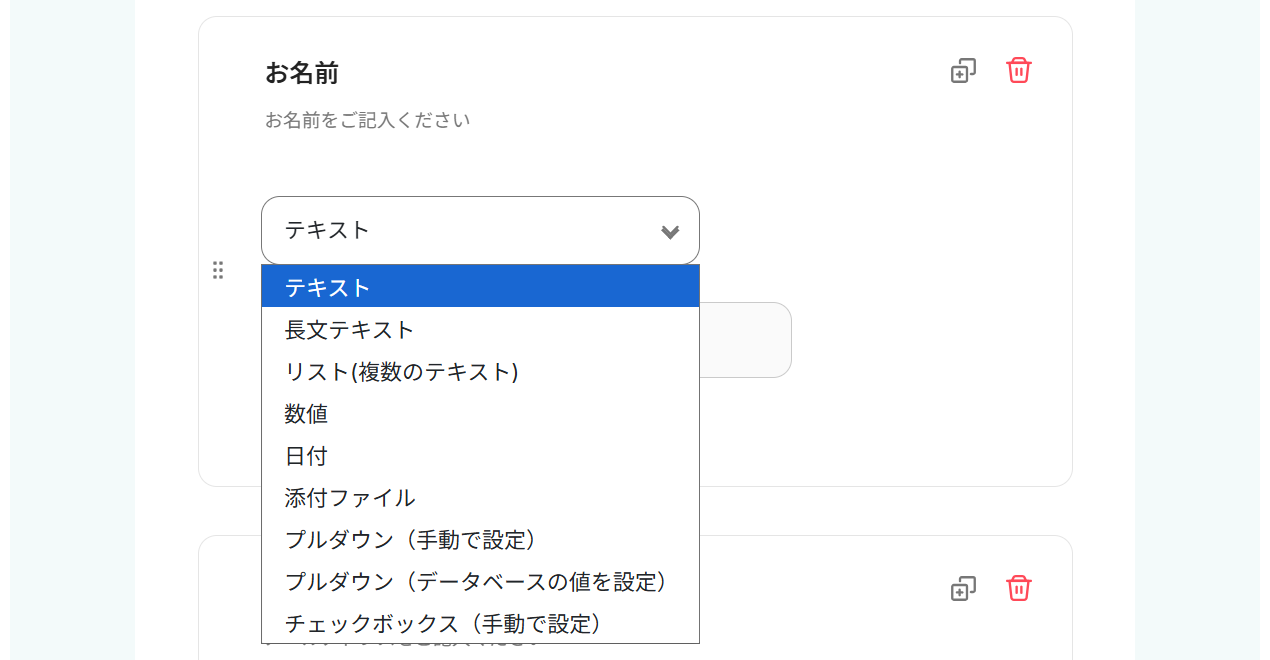Select チェックボックス（手動で設定） option
Image resolution: width=1270 pixels, height=660 pixels.
tap(480, 624)
